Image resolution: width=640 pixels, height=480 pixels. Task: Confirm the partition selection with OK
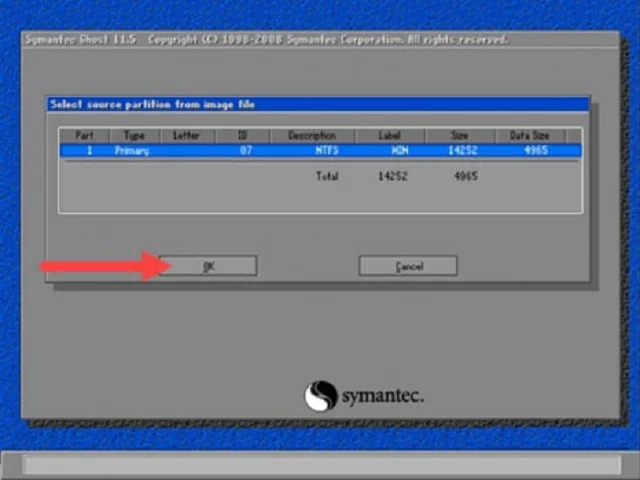click(x=208, y=266)
